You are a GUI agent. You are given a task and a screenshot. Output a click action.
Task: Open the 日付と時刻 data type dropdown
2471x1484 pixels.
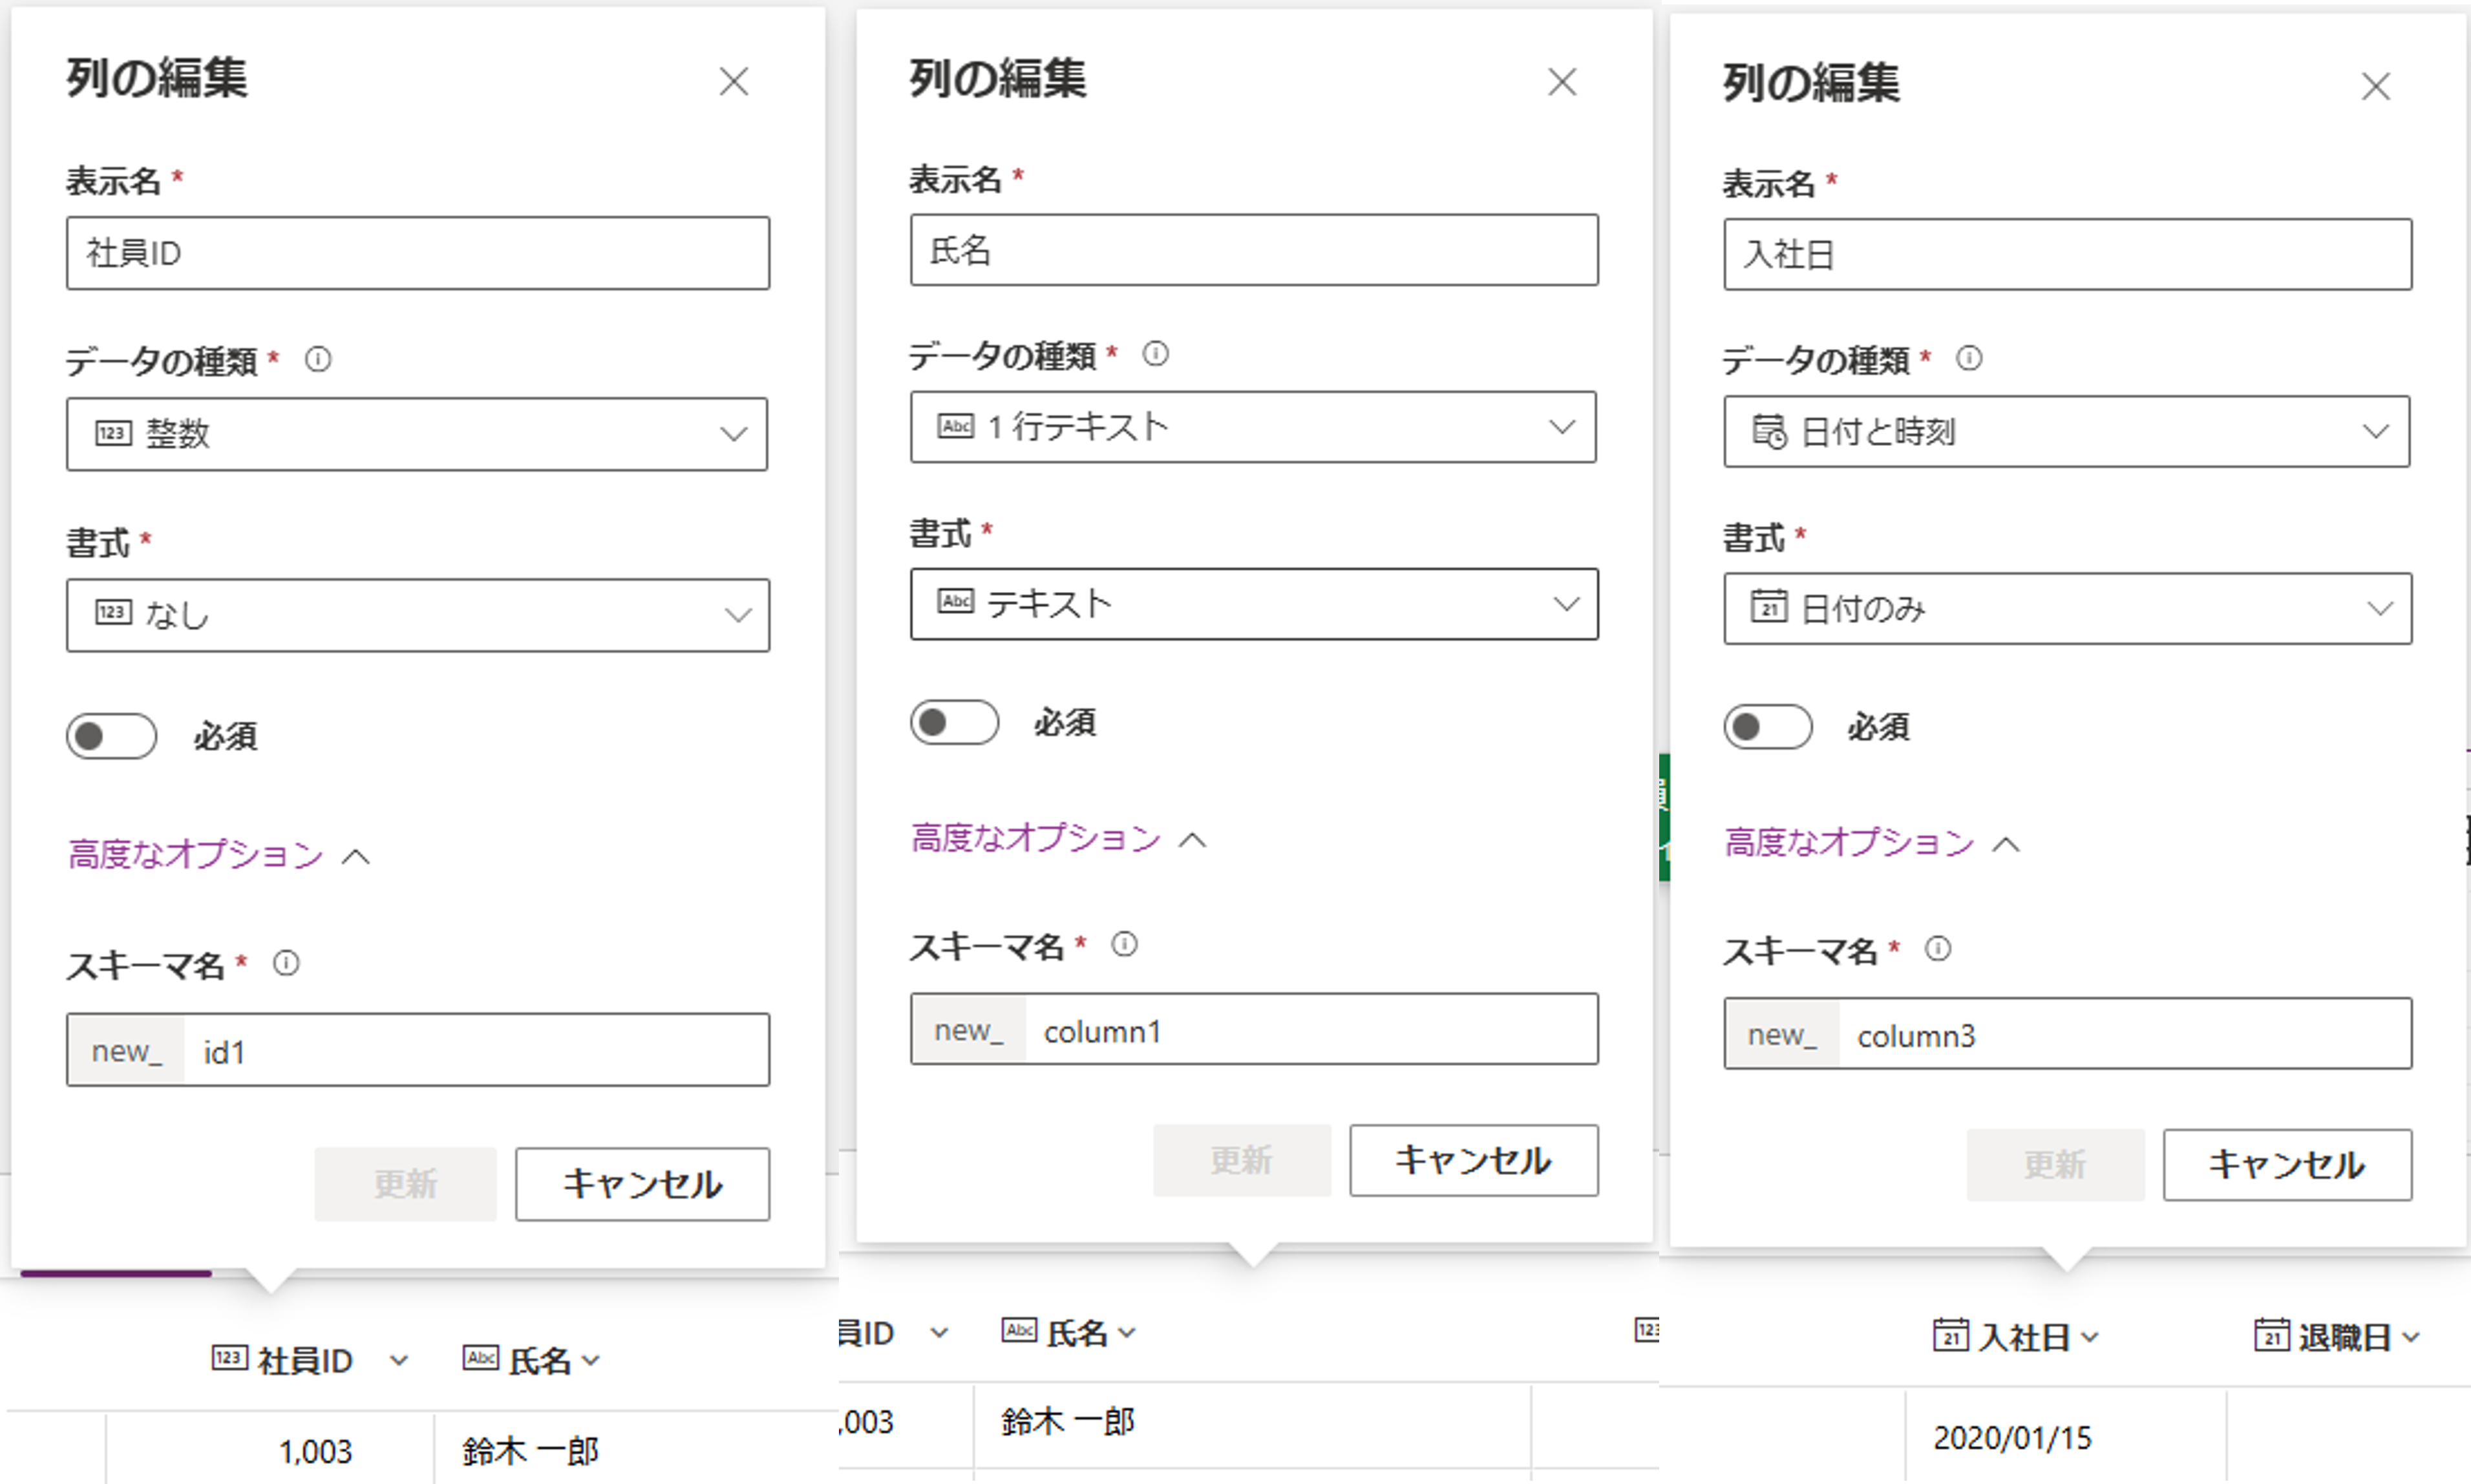[x=2067, y=431]
